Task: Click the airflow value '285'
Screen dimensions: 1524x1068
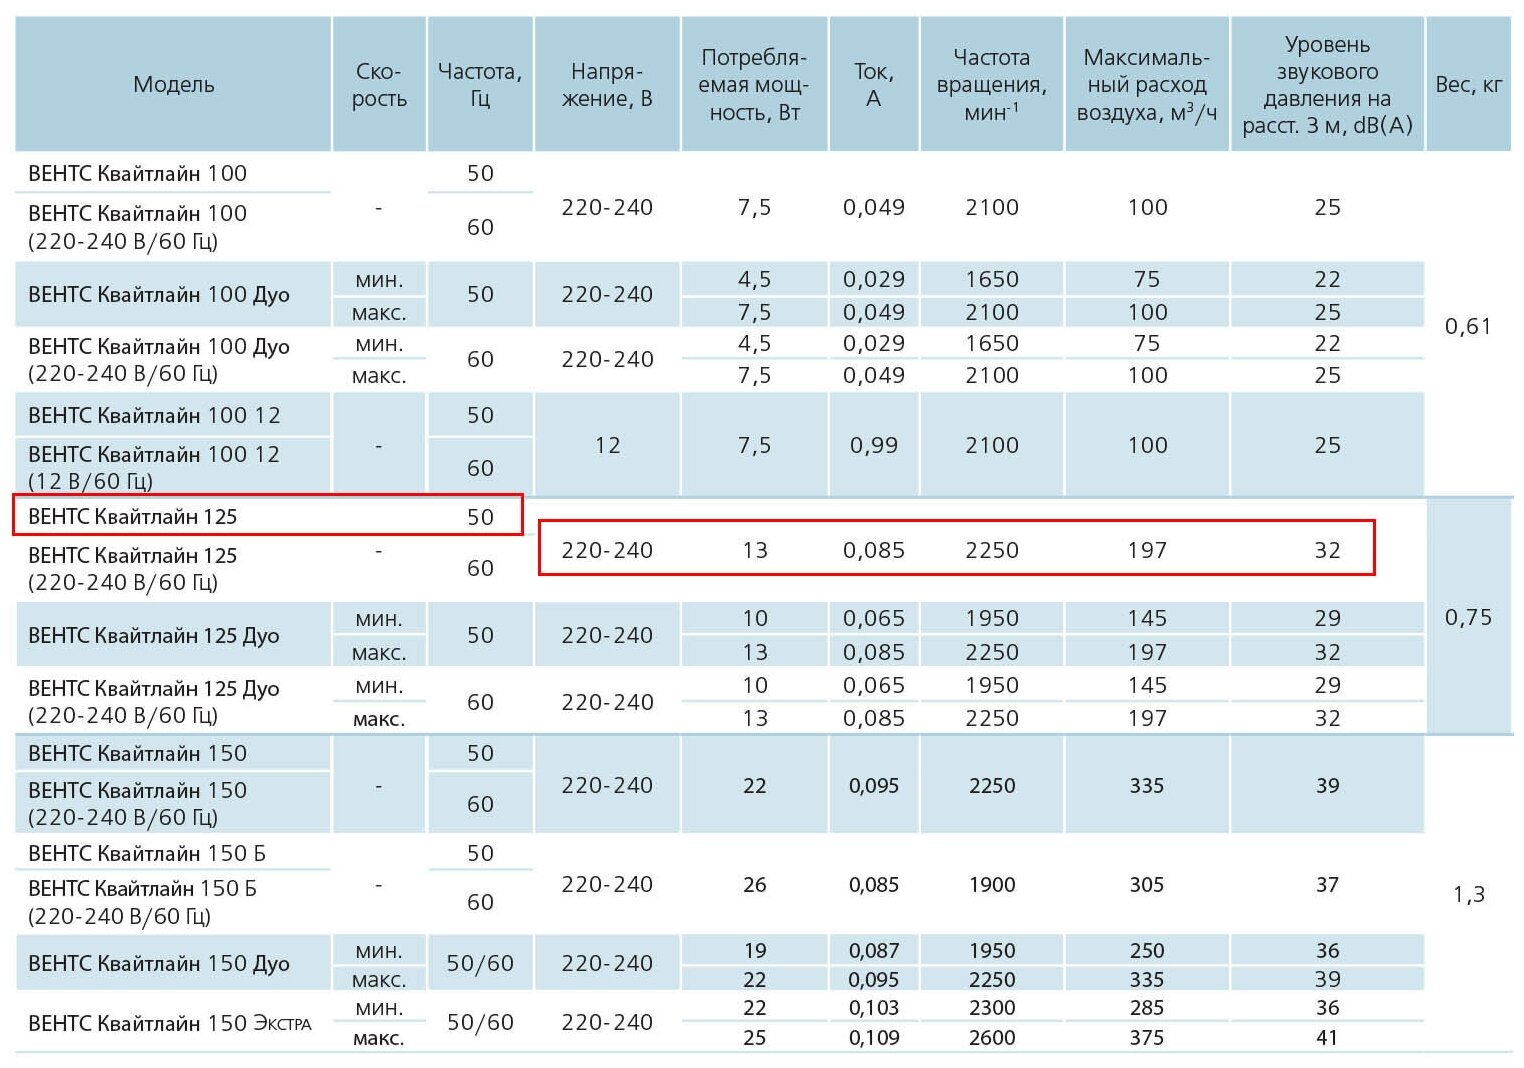Action: point(1147,1008)
